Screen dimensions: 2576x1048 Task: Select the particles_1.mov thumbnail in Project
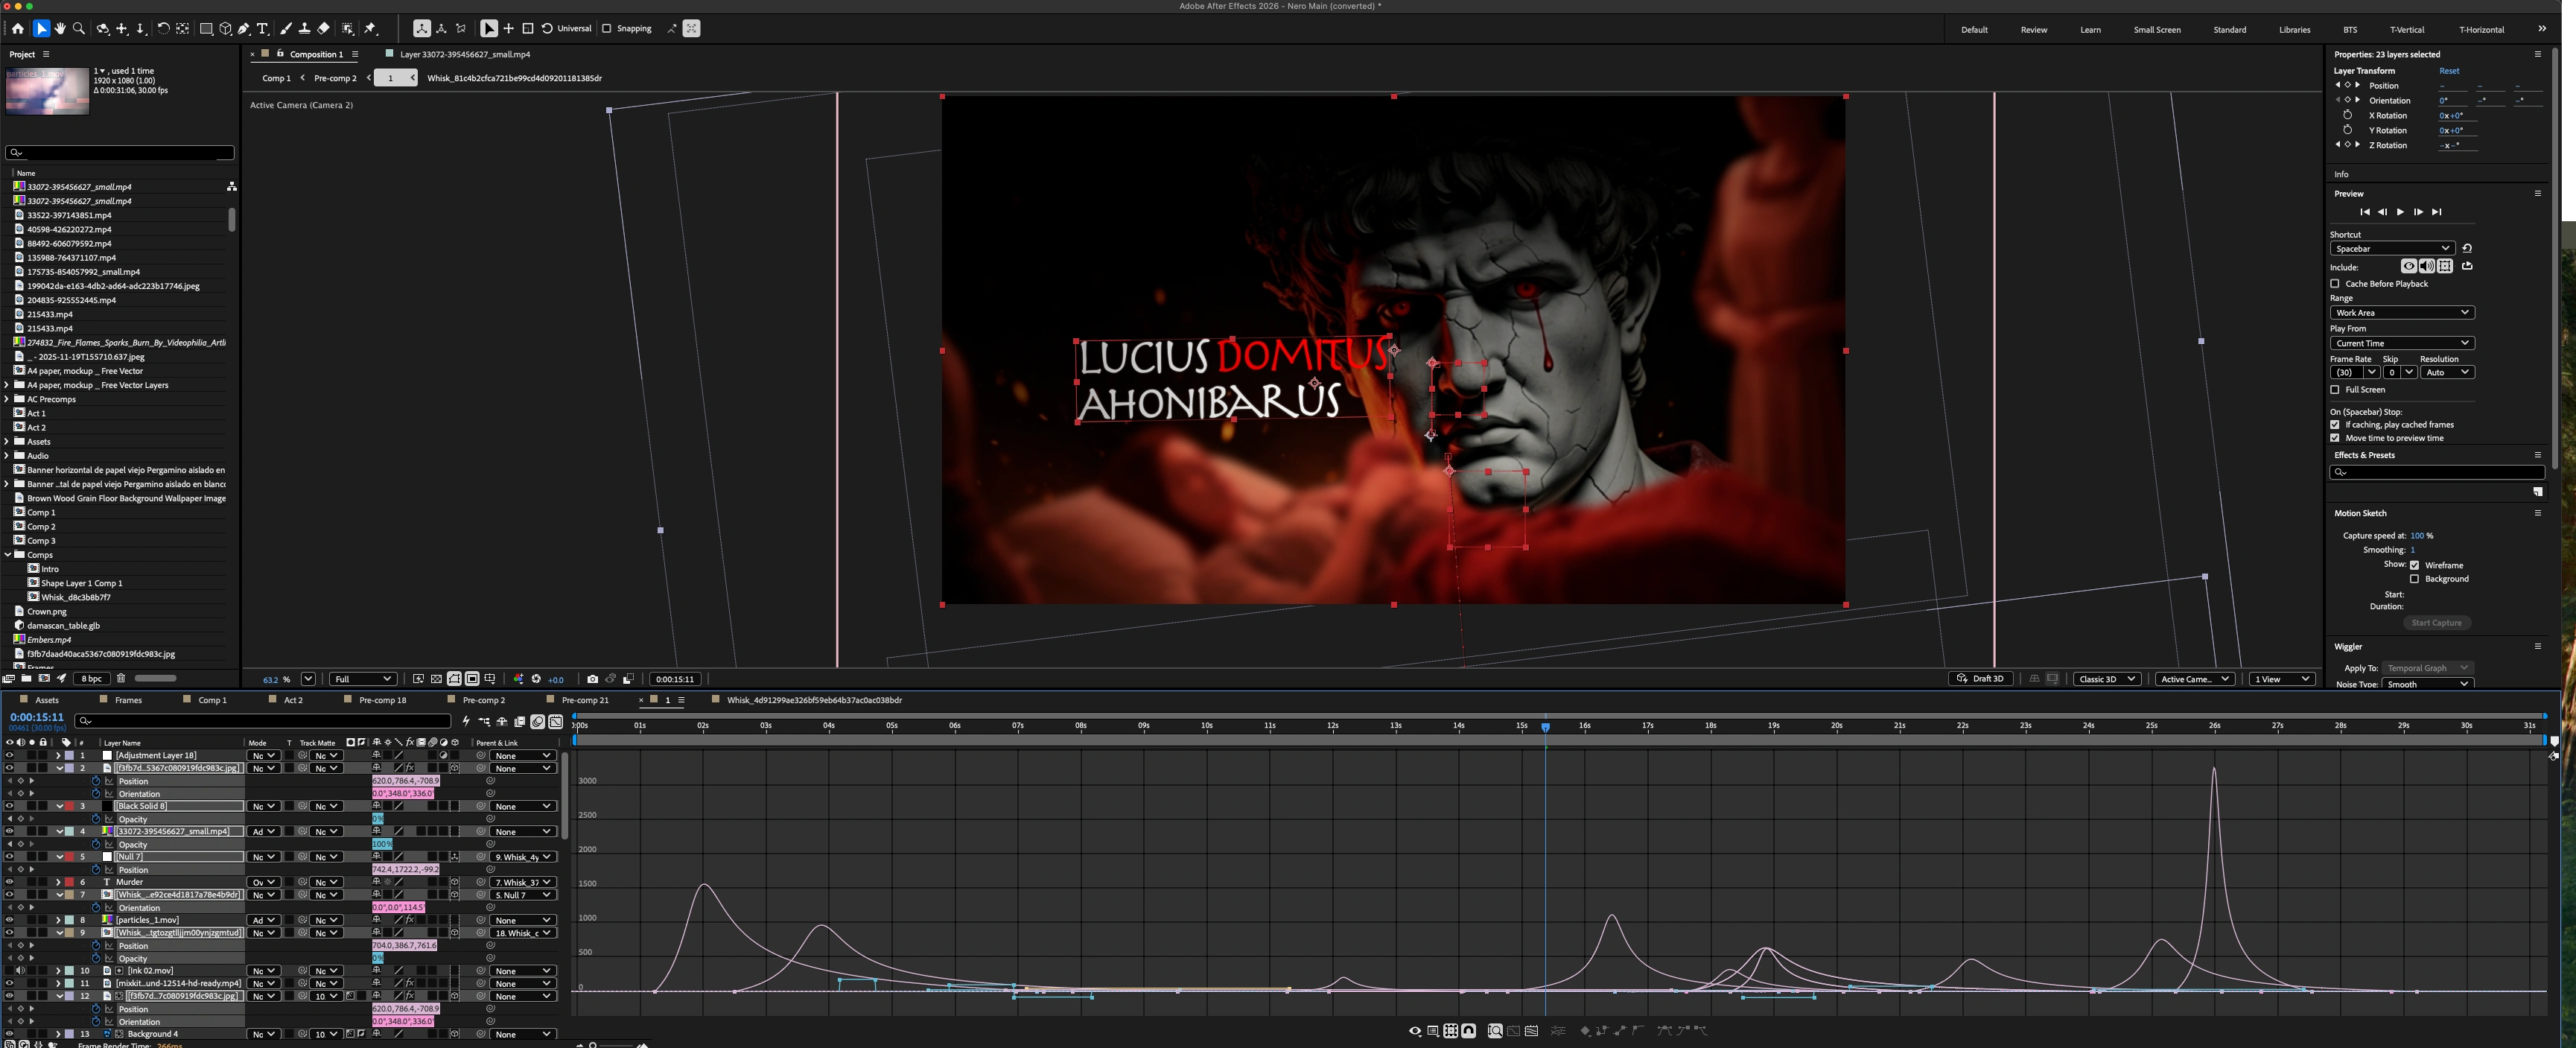click(47, 91)
